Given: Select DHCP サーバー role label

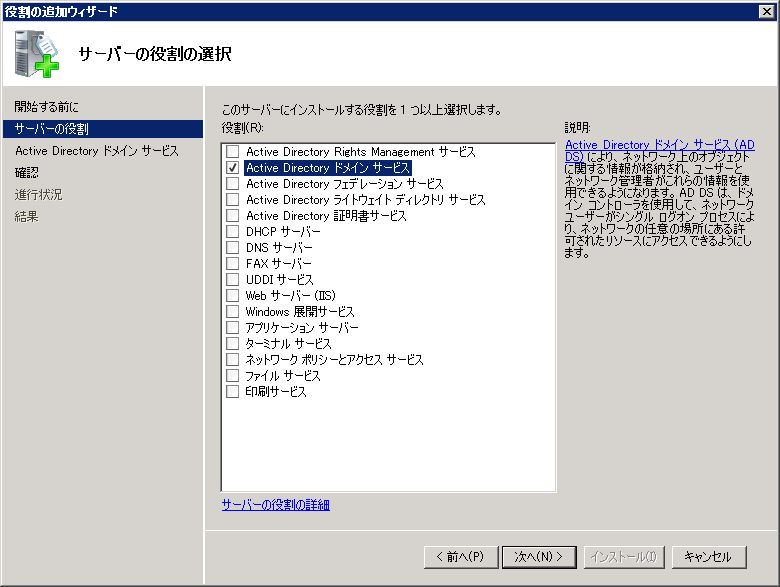Looking at the screenshot, I should pos(283,231).
